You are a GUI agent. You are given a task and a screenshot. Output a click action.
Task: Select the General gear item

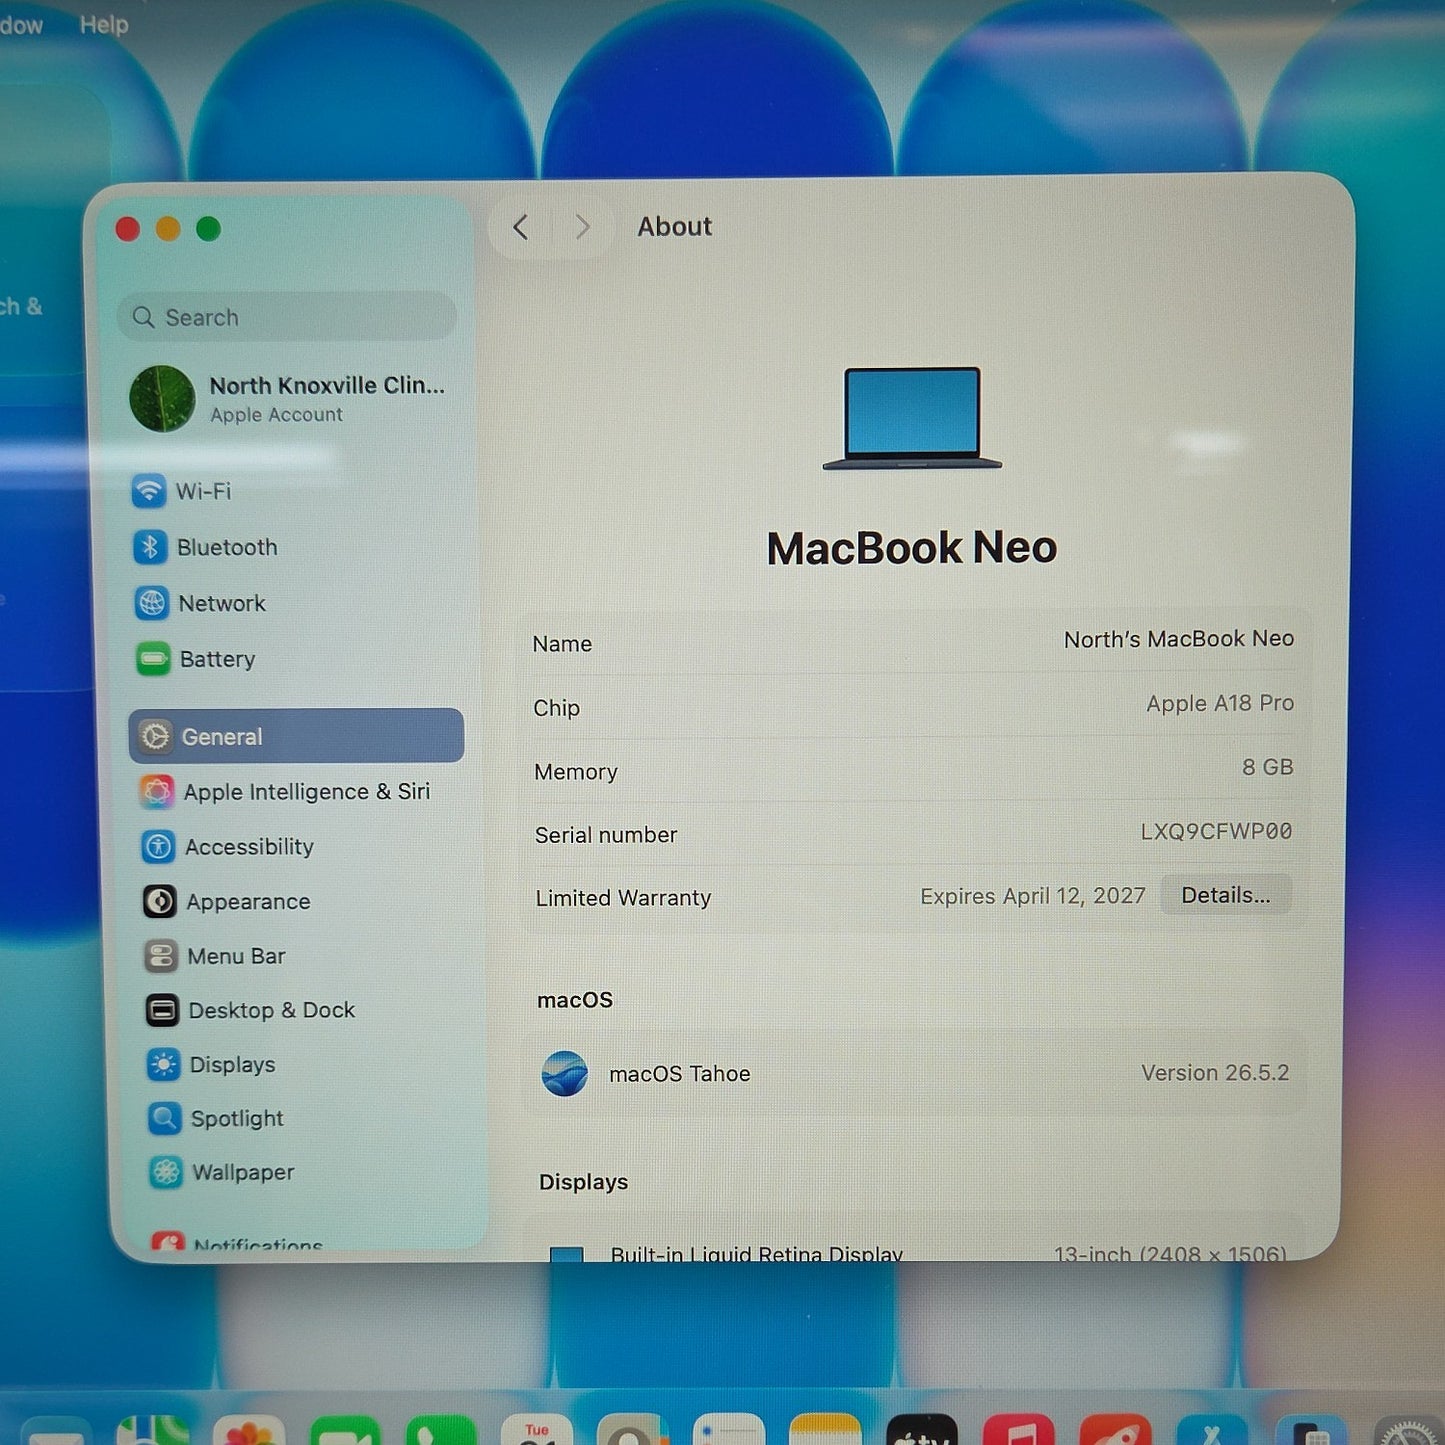[x=297, y=736]
